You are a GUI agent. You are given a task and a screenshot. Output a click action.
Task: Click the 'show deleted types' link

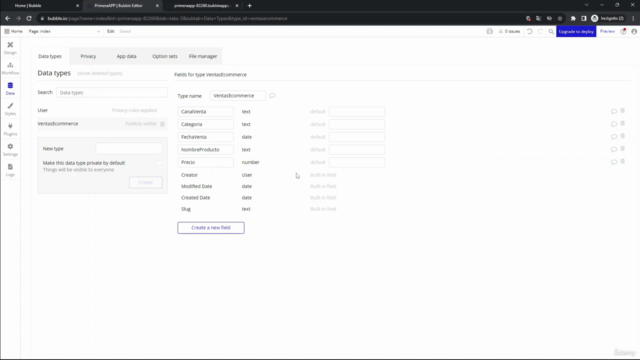click(x=100, y=73)
